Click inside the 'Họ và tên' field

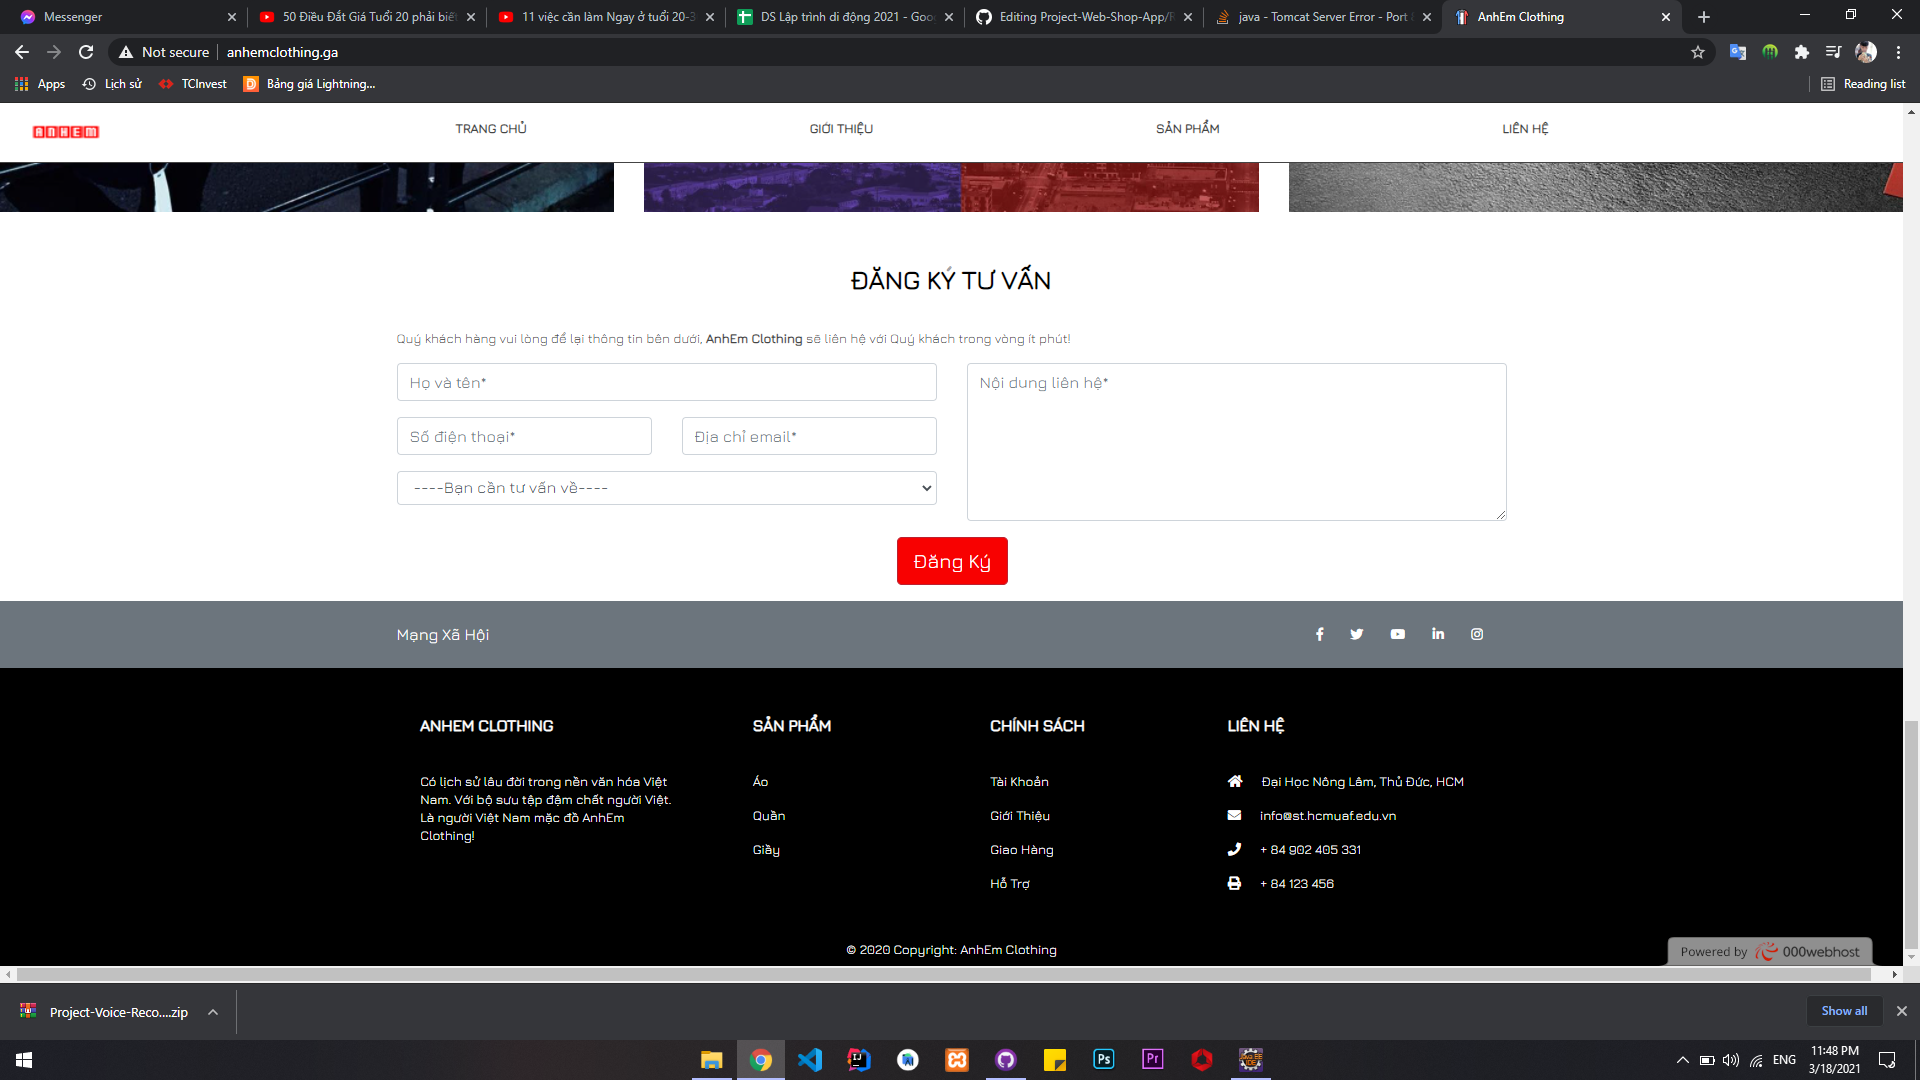tap(666, 382)
